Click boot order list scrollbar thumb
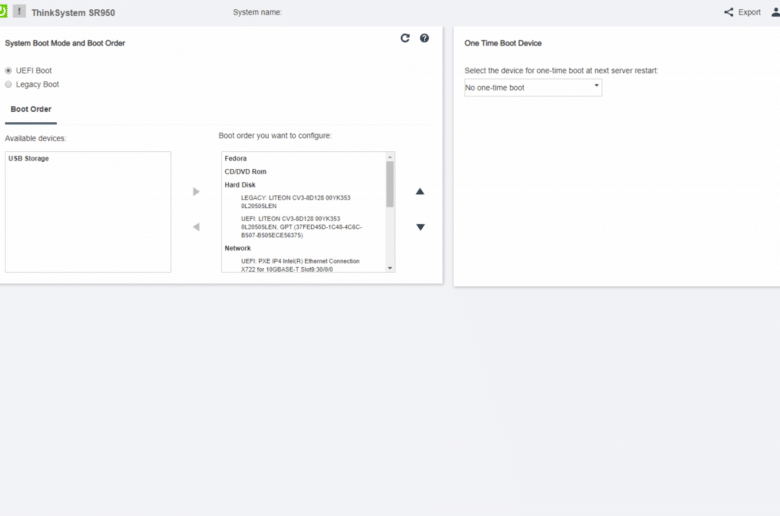The image size is (780, 516). point(390,184)
